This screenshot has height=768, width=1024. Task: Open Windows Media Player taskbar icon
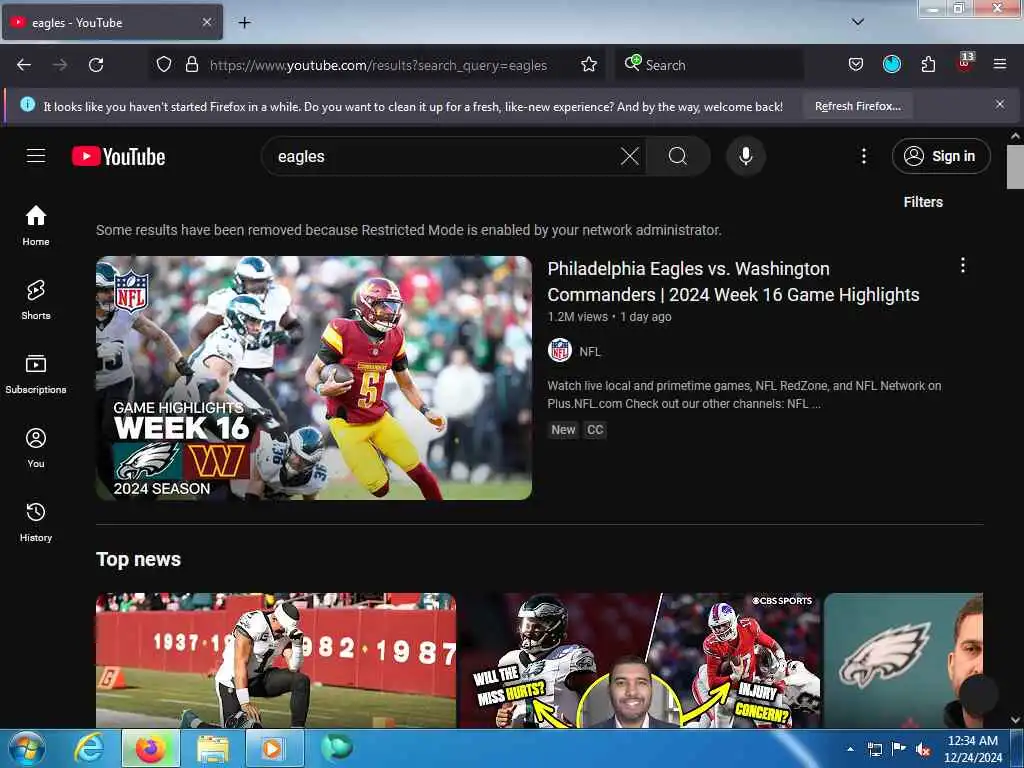point(274,748)
